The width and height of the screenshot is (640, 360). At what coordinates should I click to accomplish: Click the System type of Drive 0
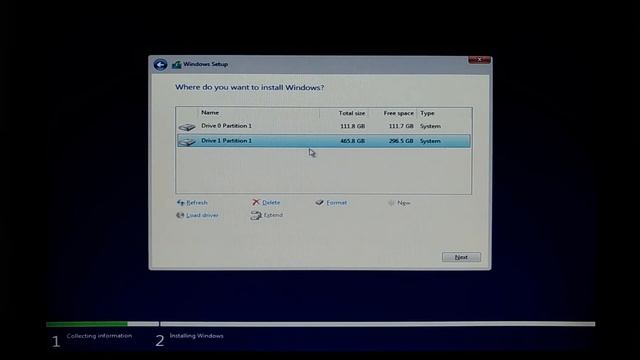tap(430, 126)
